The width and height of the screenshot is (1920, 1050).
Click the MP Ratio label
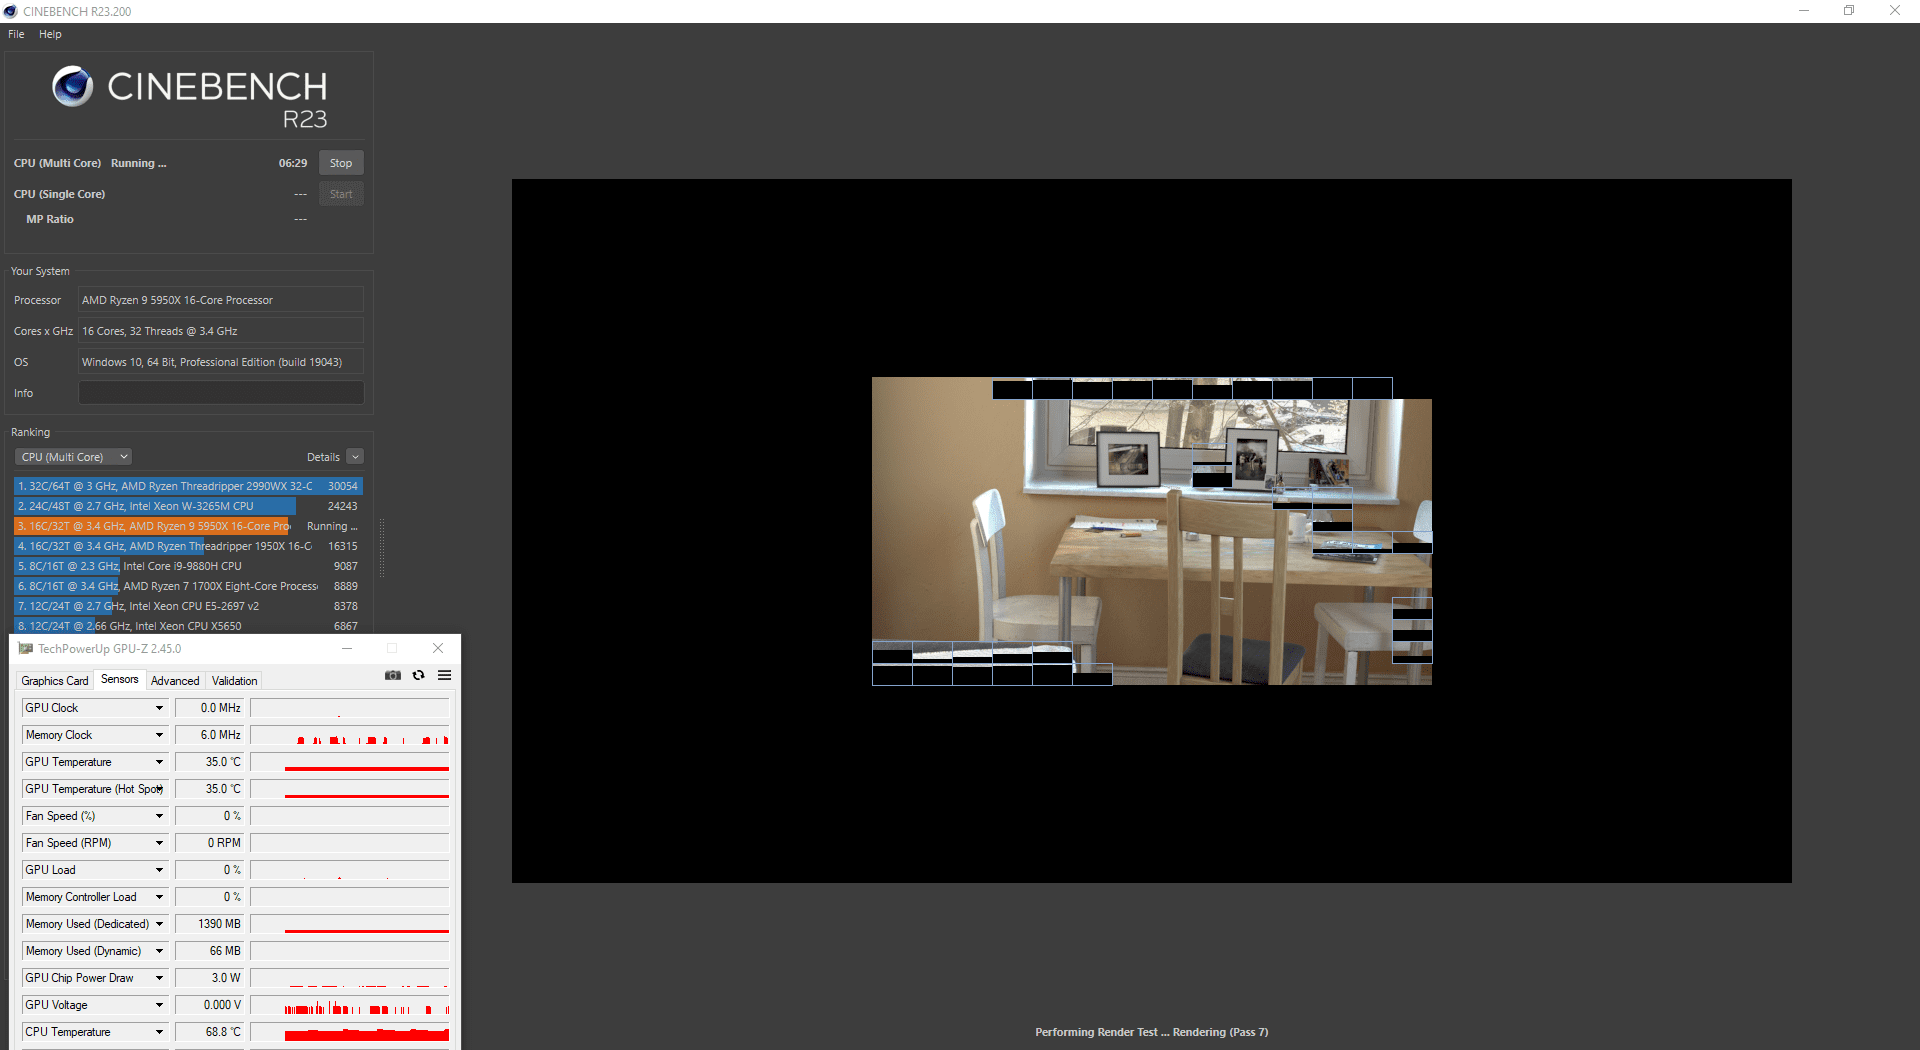click(x=50, y=219)
